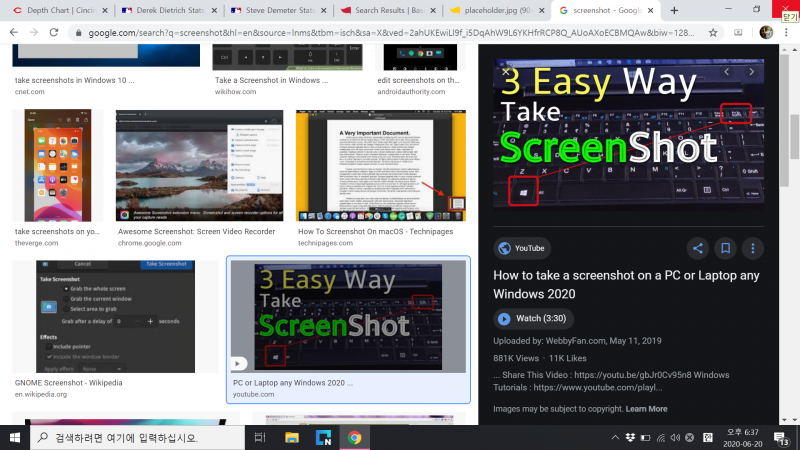Image resolution: width=800 pixels, height=450 pixels.
Task: Open a new browser tab
Action: (x=675, y=10)
